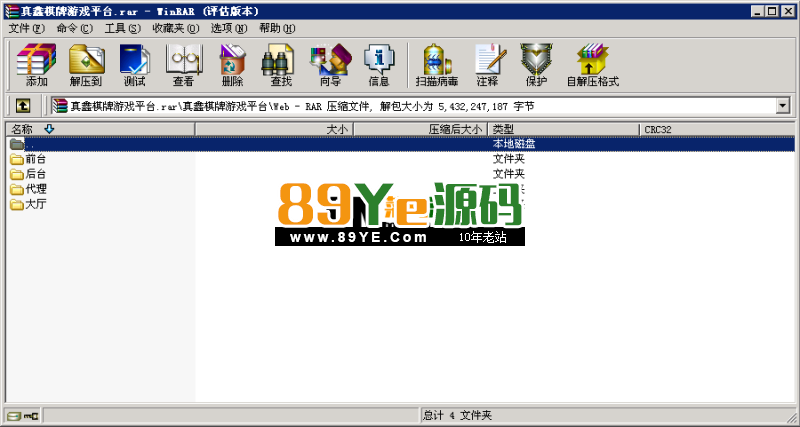Viewport: 800px width, 427px height.
Task: Go up one folder level button
Action: click(22, 105)
